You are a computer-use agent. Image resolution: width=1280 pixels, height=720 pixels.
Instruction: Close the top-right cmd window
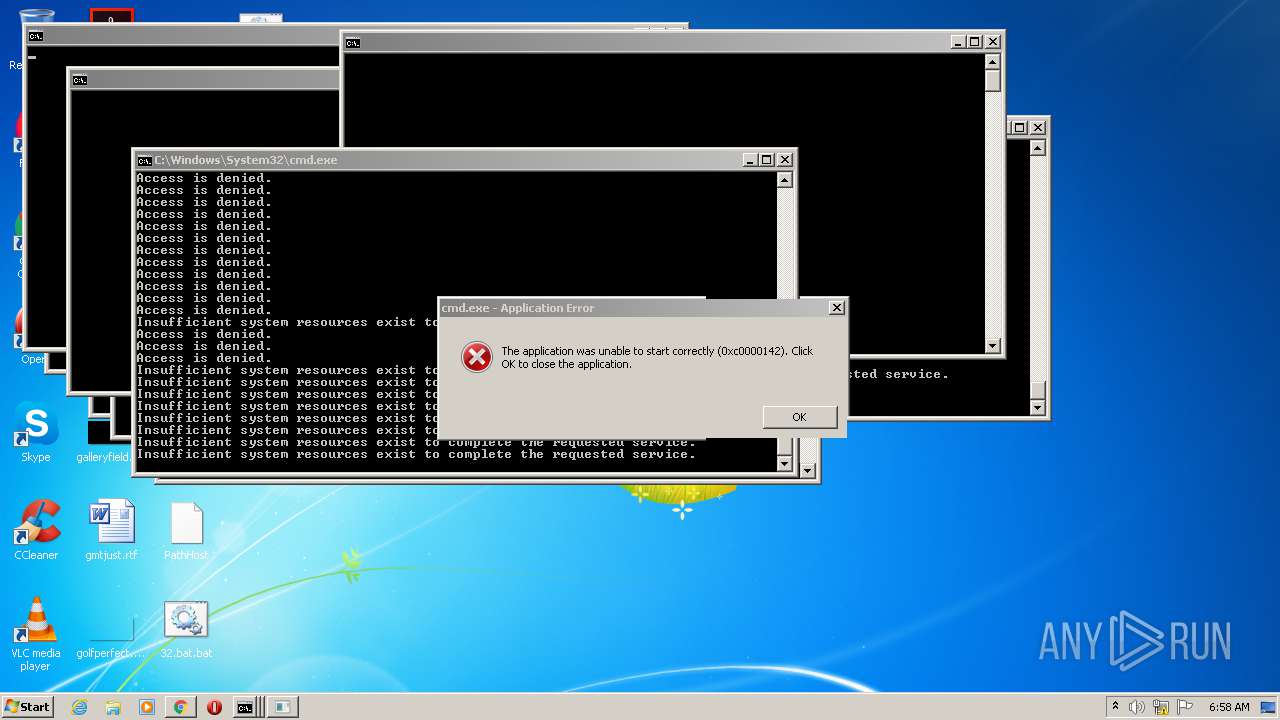click(x=992, y=42)
